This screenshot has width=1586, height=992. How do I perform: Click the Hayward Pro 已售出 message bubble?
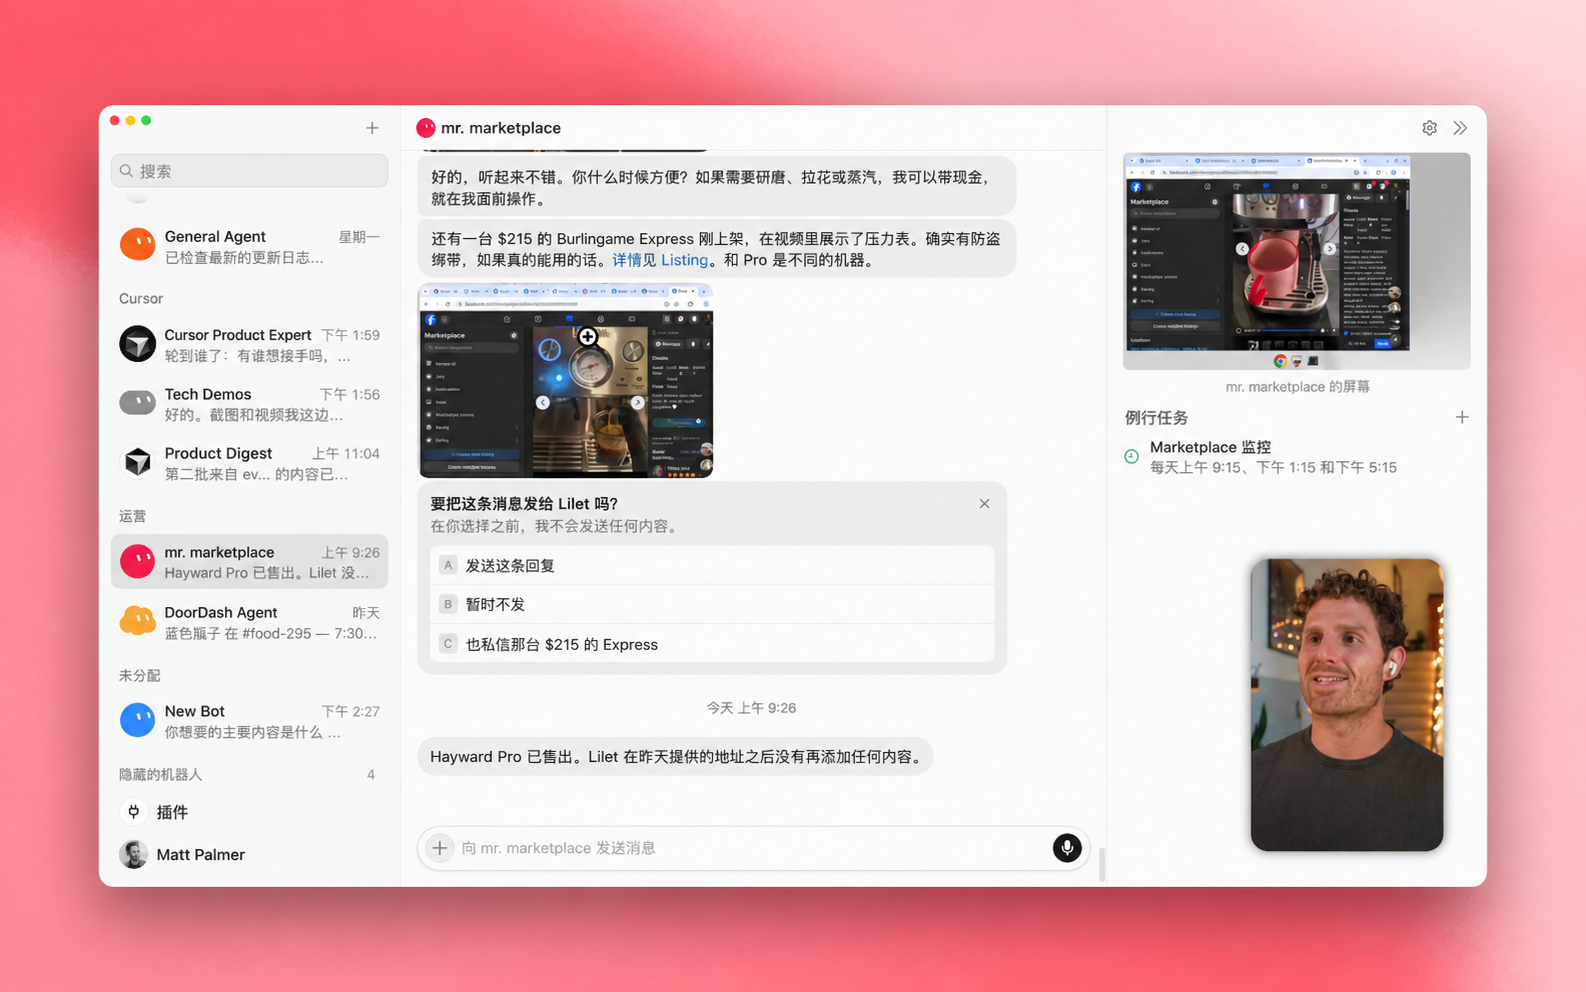675,757
